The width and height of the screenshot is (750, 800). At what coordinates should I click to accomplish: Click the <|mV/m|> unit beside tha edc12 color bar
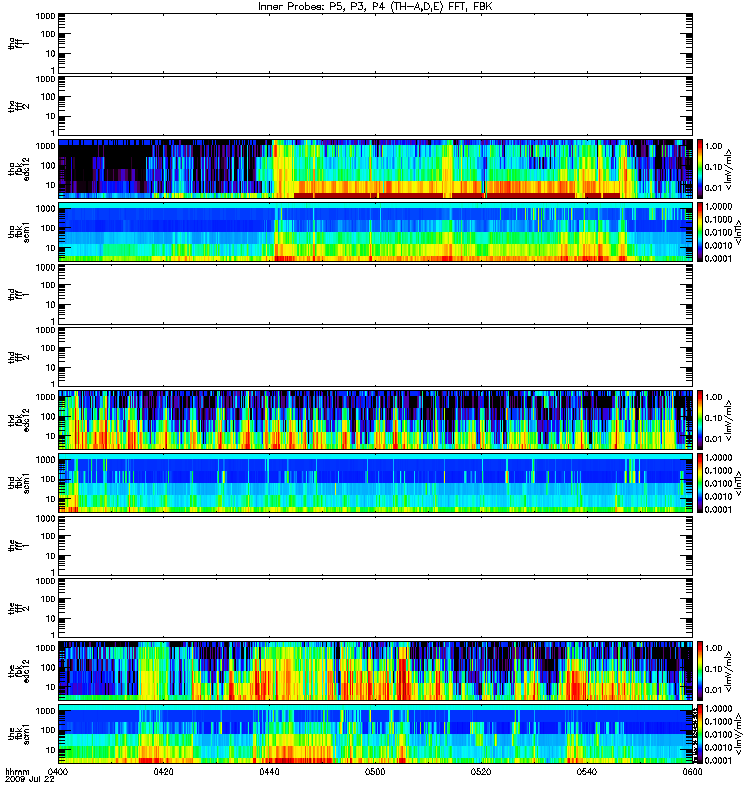click(x=729, y=169)
